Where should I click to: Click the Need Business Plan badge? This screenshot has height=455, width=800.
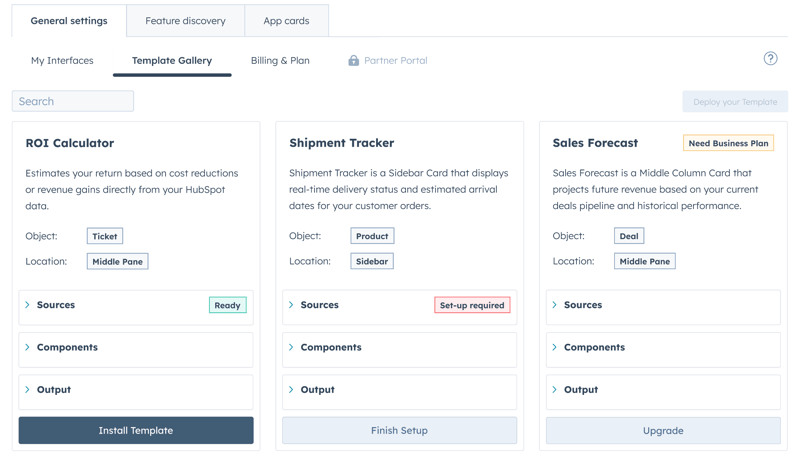coord(728,143)
